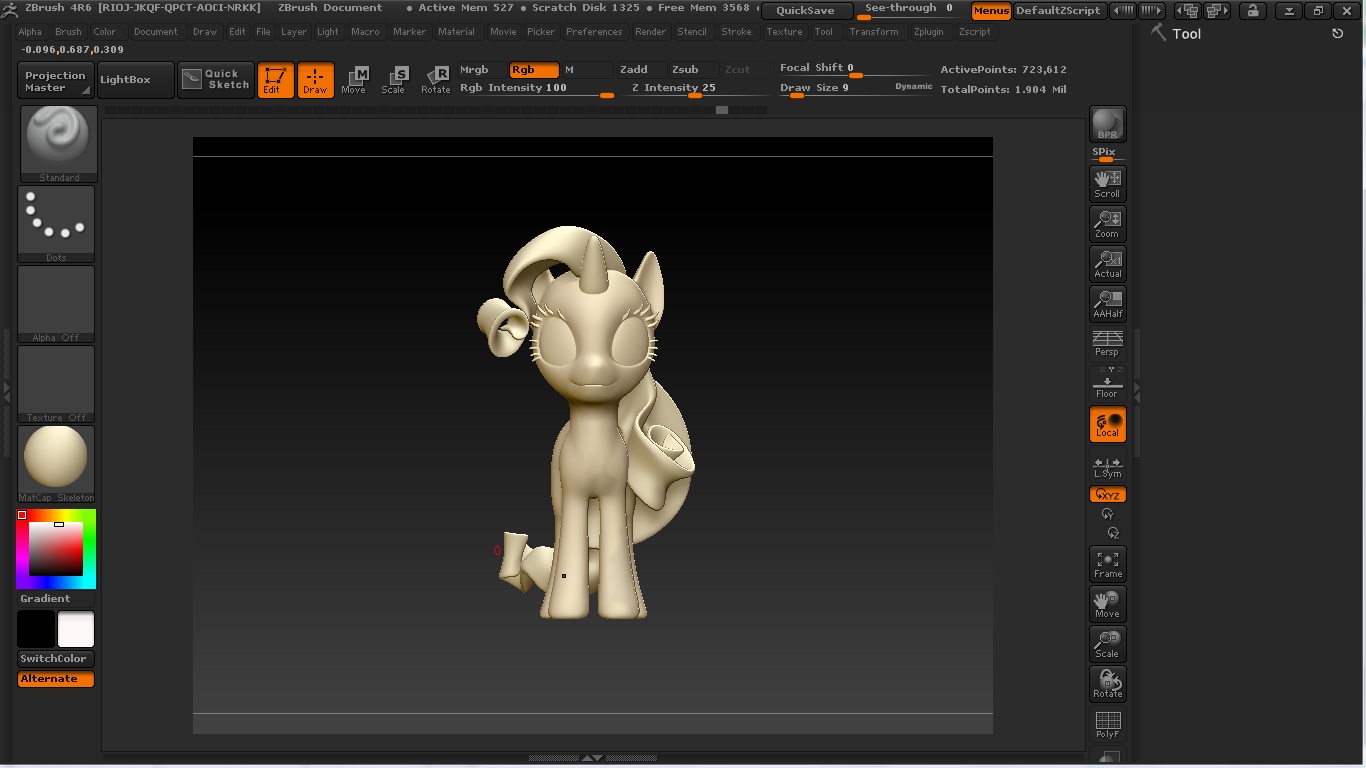The height and width of the screenshot is (768, 1366).
Task: Open the Zplugin menu
Action: pyautogui.click(x=928, y=32)
